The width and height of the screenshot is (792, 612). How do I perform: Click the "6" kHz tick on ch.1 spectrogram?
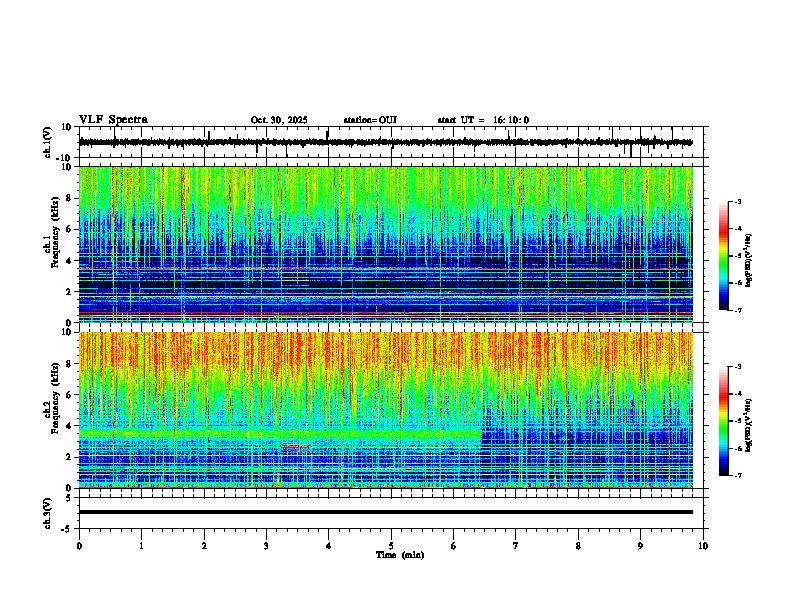[69, 229]
